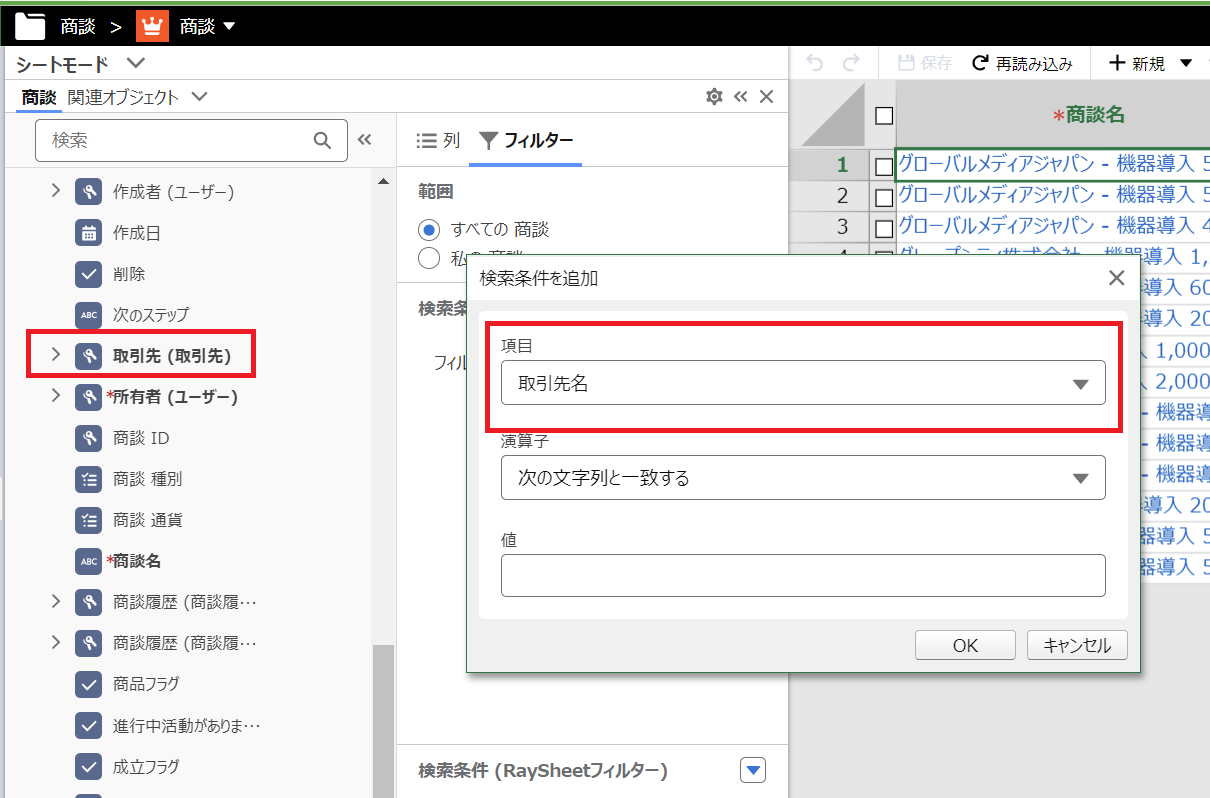
Task: Open the 関連オブジェクト tab
Action: pos(124,97)
